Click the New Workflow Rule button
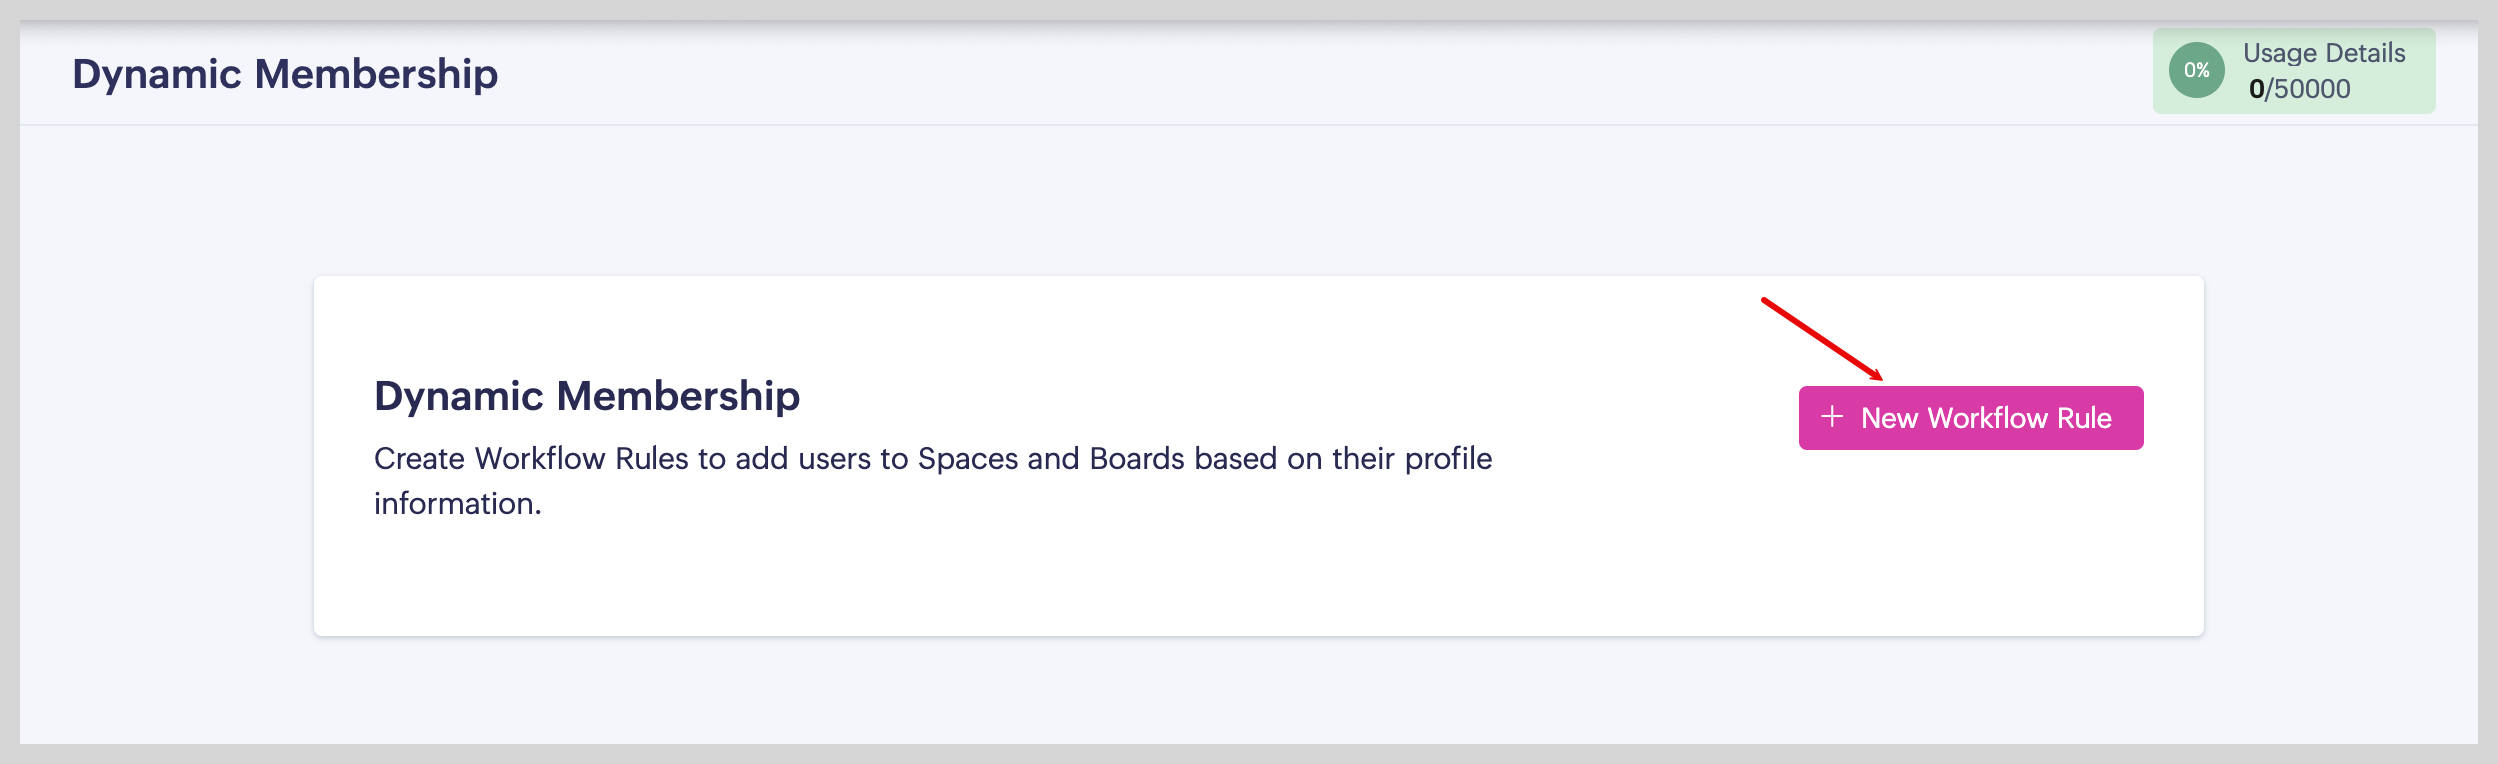Image resolution: width=2498 pixels, height=764 pixels. 1970,418
